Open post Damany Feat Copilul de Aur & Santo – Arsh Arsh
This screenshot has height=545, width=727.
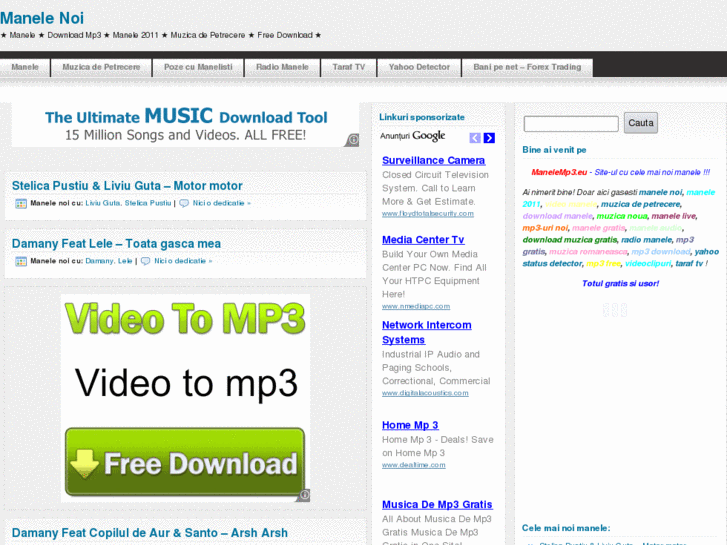150,533
